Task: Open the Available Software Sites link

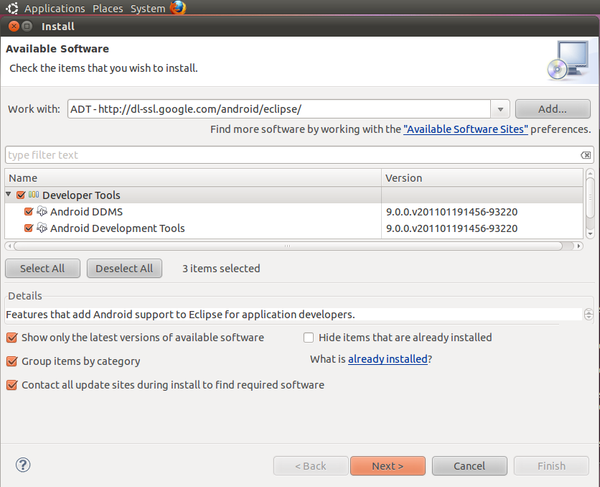Action: point(466,129)
